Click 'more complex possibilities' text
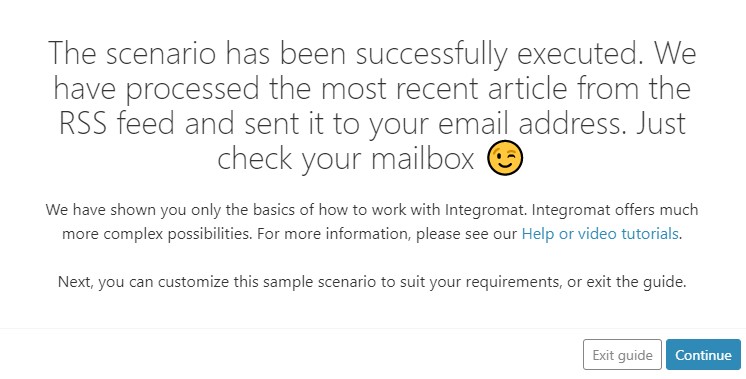The height and width of the screenshot is (379, 746). (x=156, y=234)
